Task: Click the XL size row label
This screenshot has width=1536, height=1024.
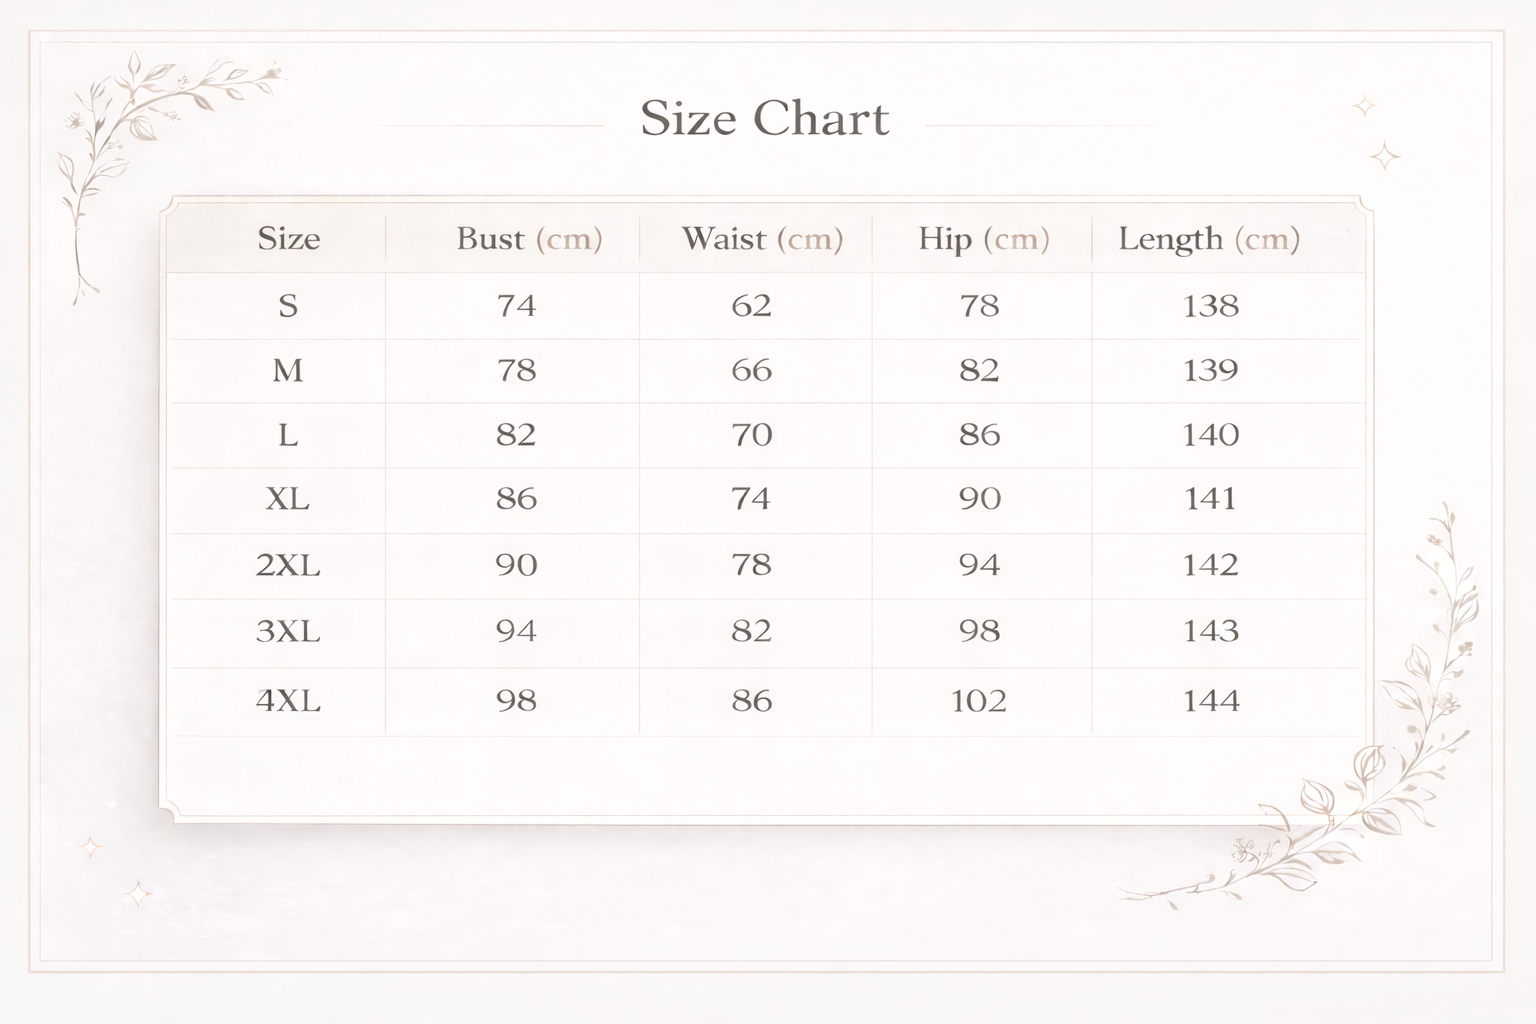Action: [288, 499]
